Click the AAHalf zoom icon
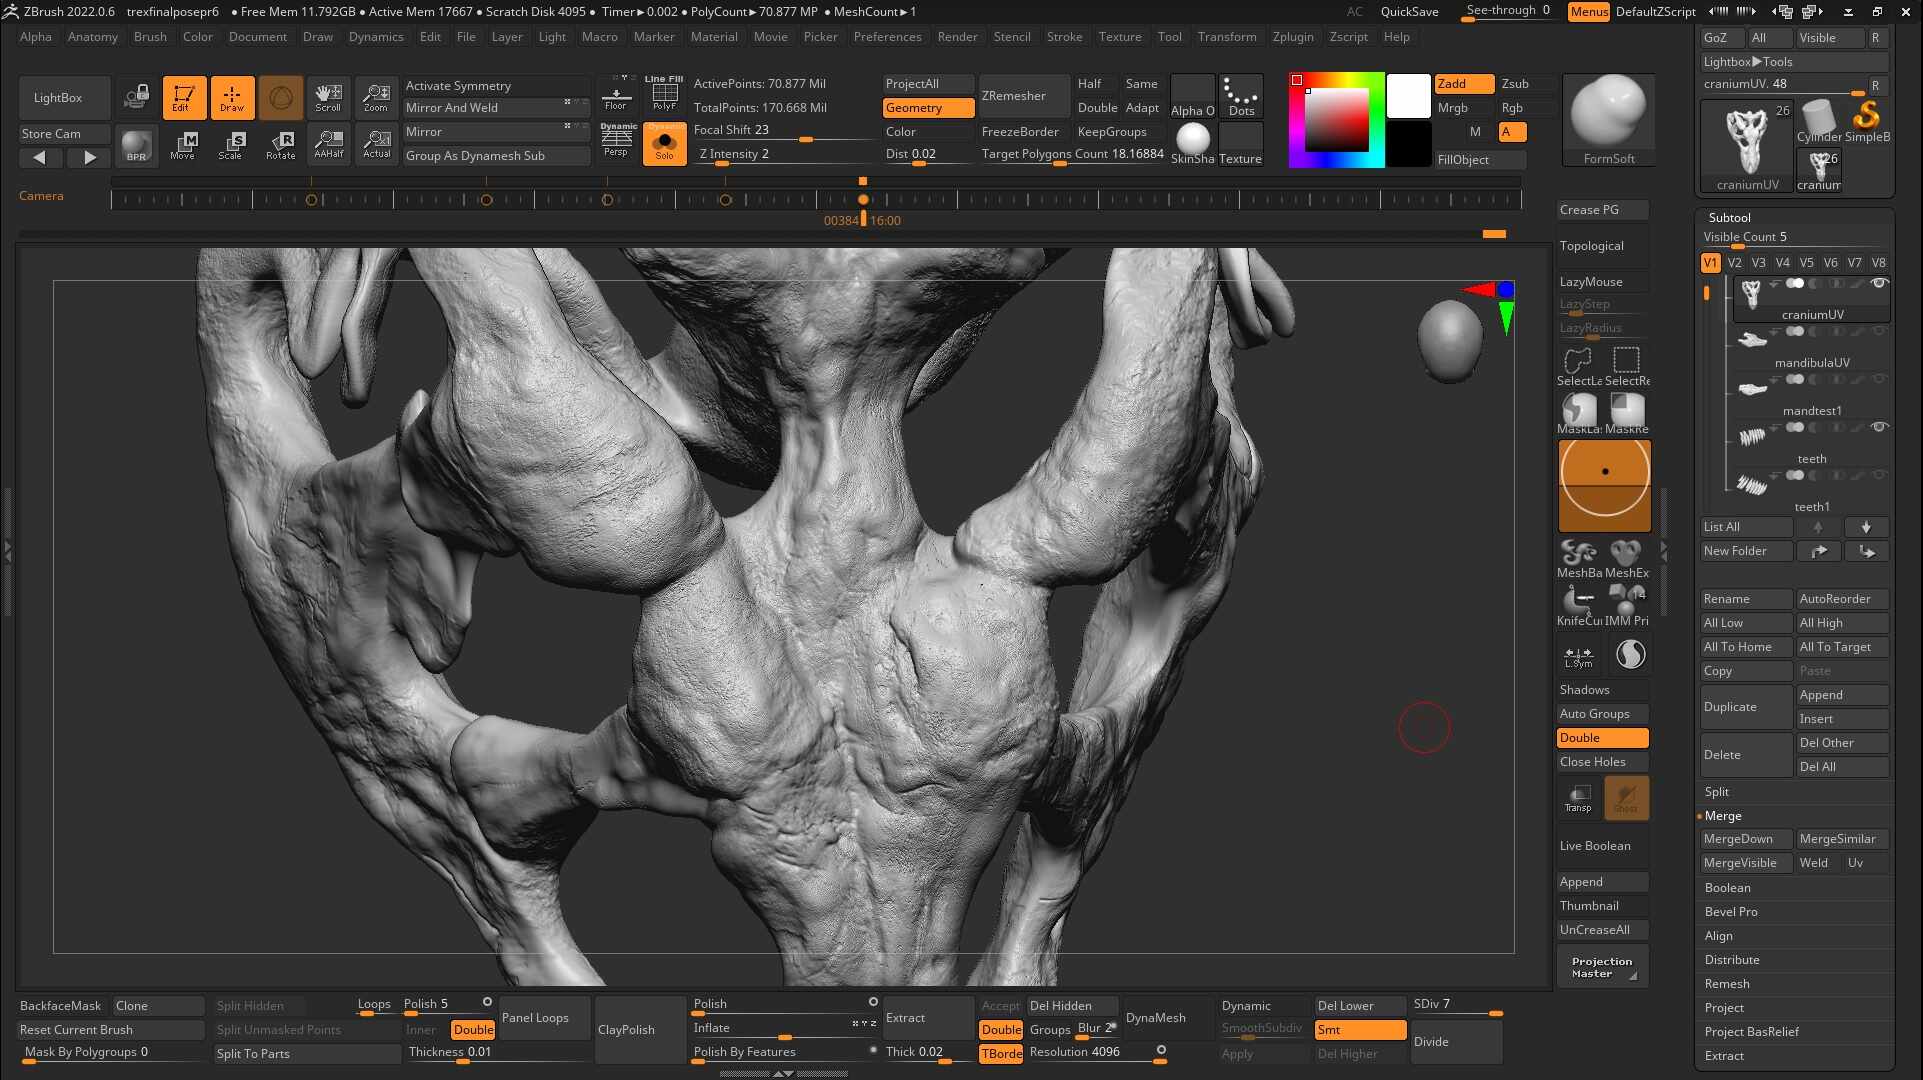 tap(329, 145)
